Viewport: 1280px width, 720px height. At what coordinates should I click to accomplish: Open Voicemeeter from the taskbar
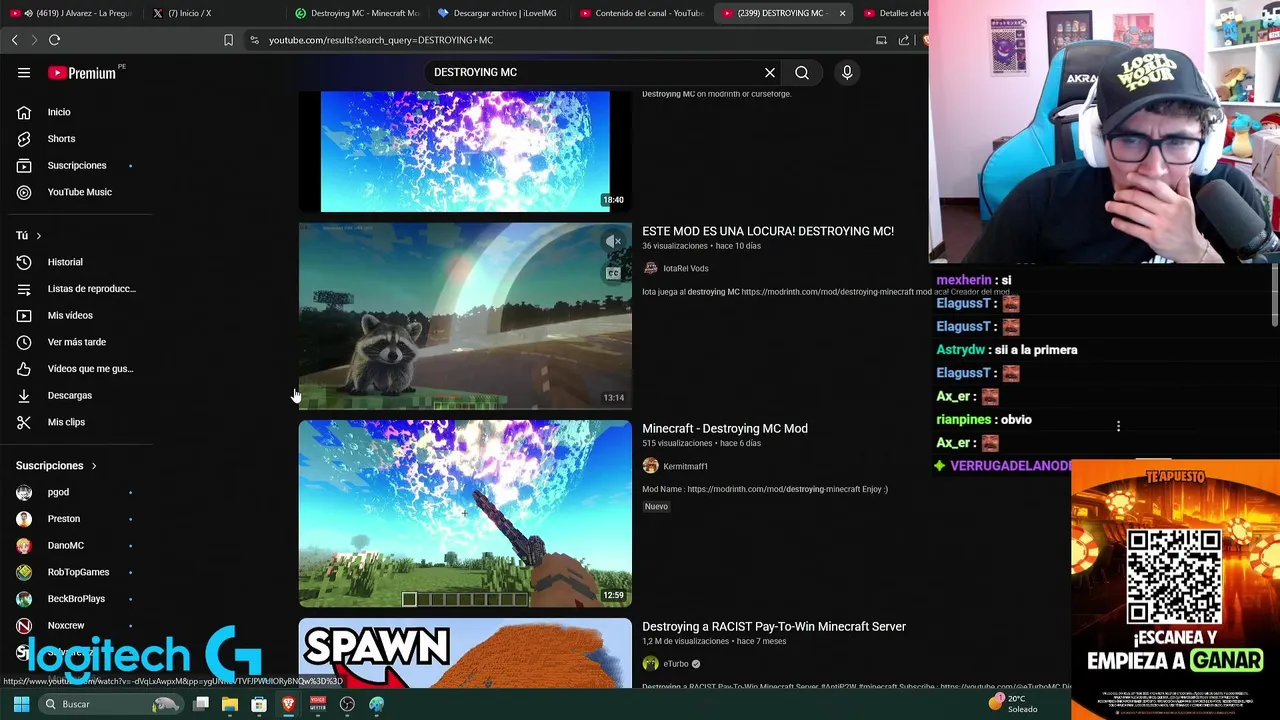pyautogui.click(x=318, y=704)
